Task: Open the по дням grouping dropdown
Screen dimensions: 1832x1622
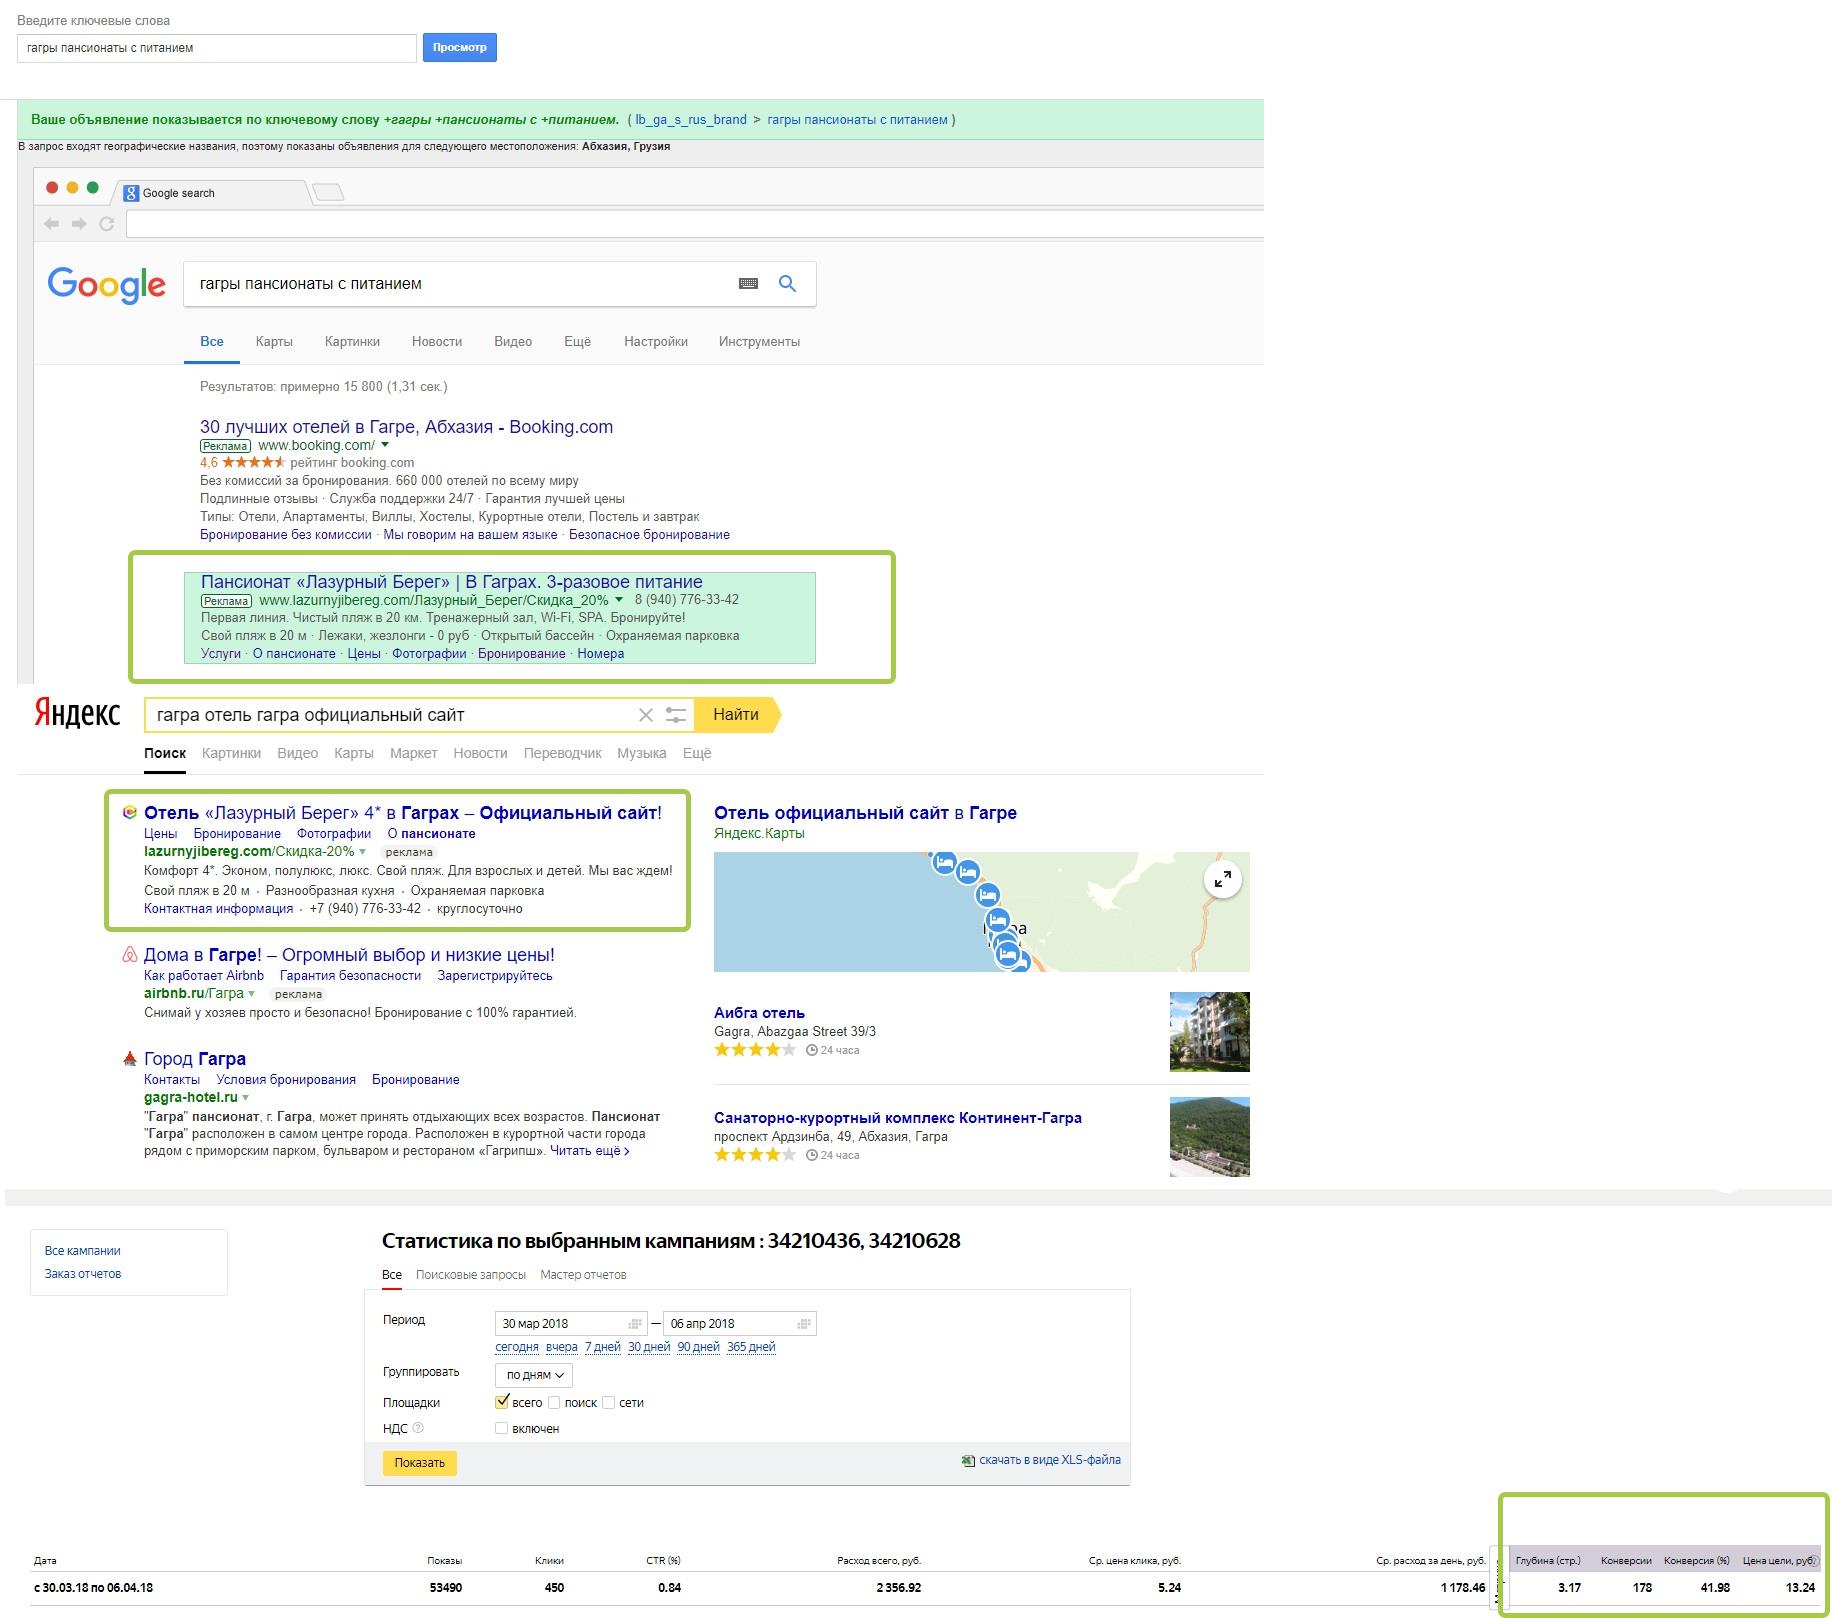Action: pos(534,1375)
